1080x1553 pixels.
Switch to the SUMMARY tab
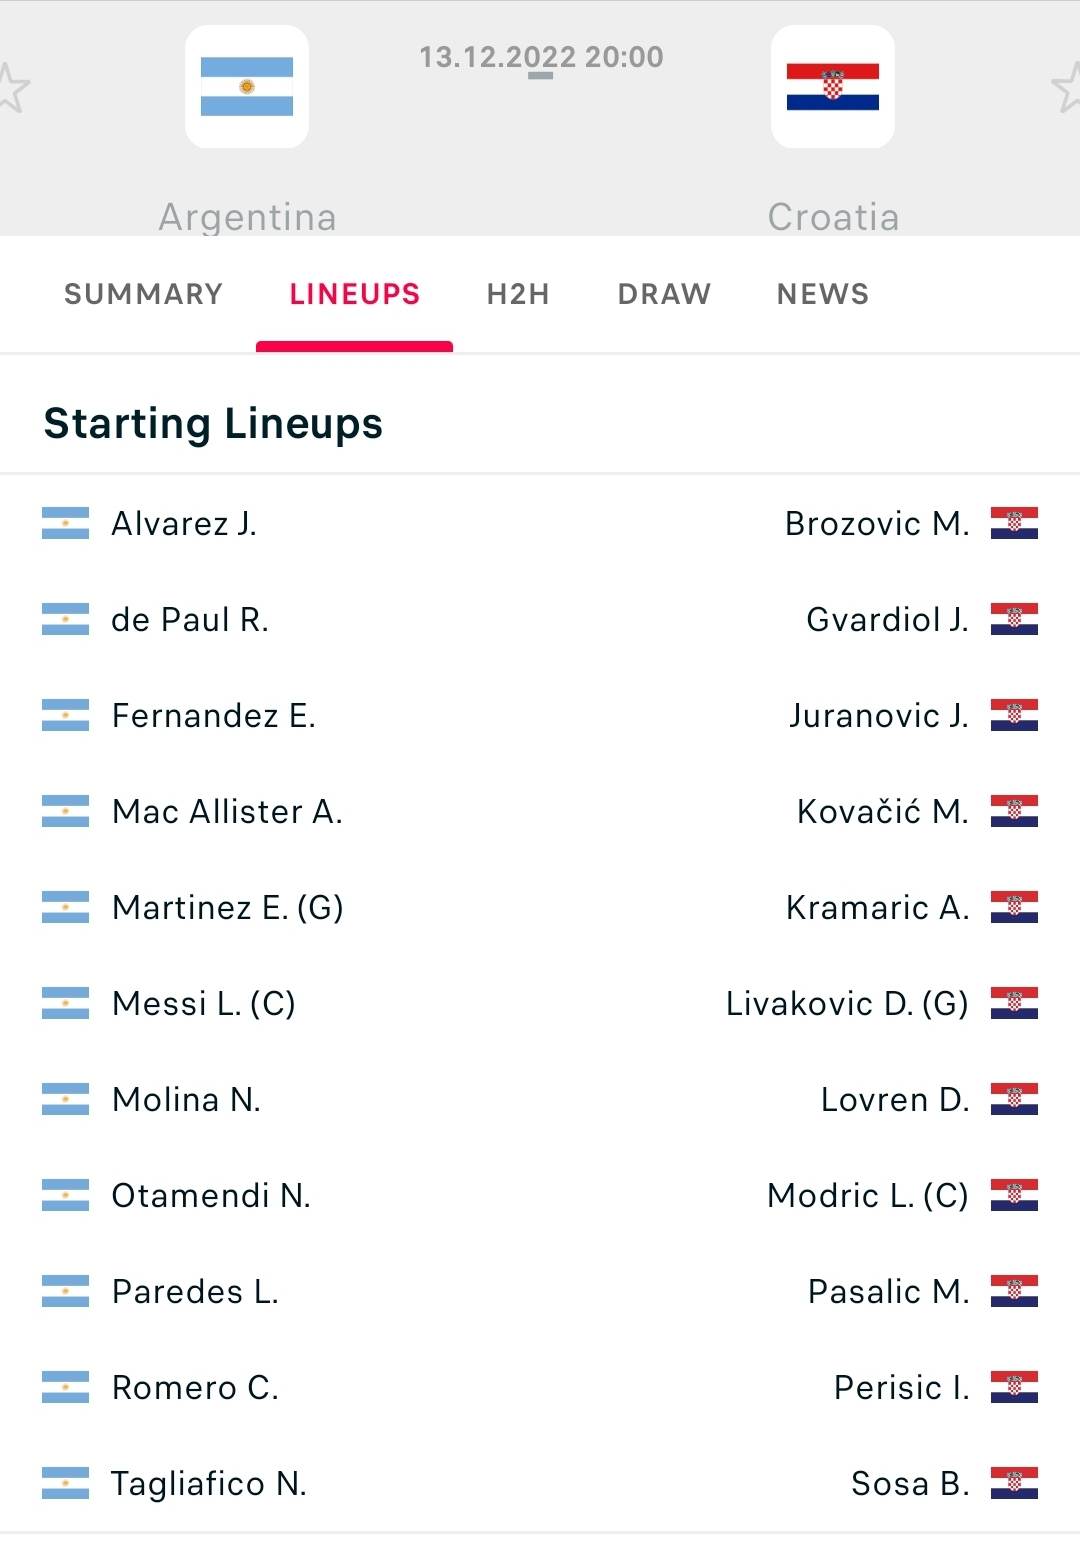143,294
